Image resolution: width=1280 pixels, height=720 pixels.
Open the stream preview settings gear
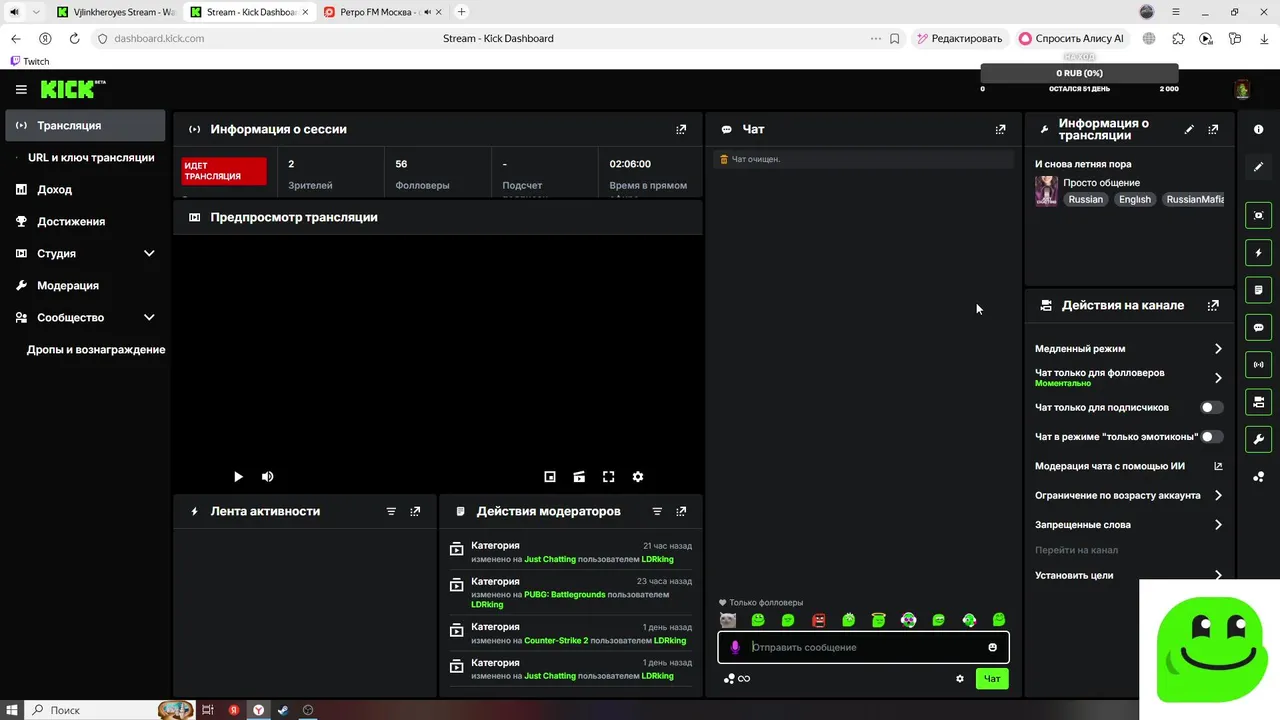point(638,477)
